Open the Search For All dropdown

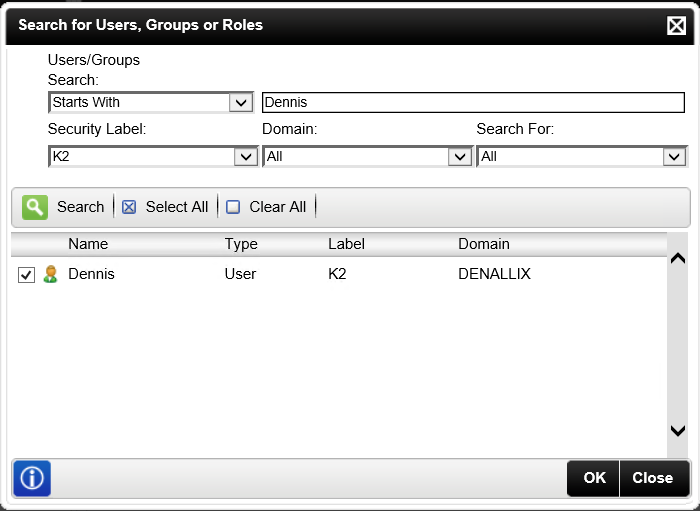(x=582, y=157)
